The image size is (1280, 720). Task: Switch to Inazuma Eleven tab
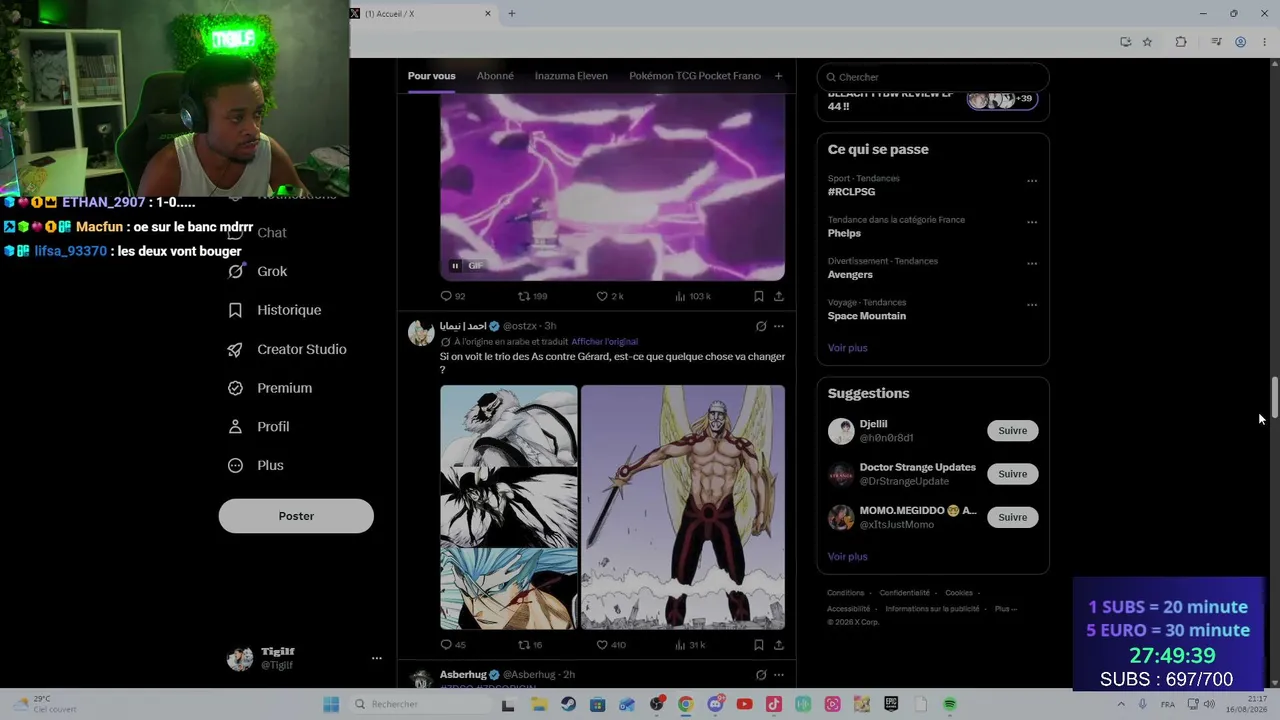pyautogui.click(x=571, y=76)
